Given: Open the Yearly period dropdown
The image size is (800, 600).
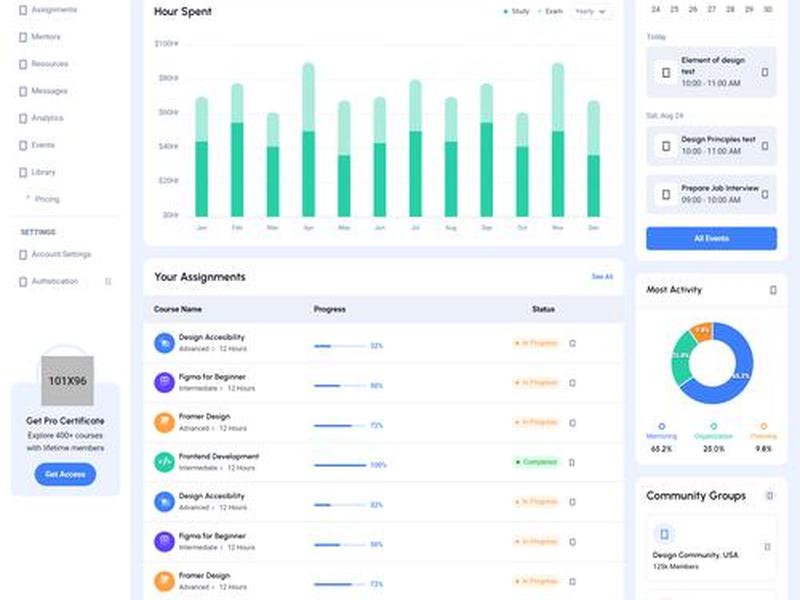Looking at the screenshot, I should [591, 11].
